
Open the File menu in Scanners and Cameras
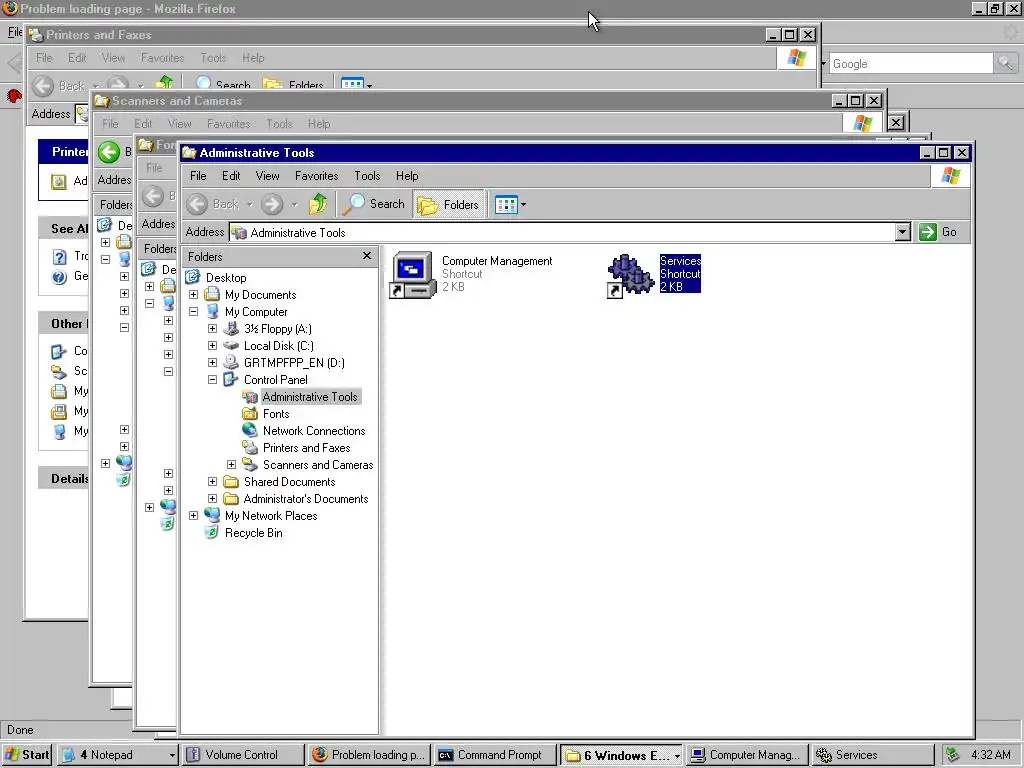pos(110,123)
